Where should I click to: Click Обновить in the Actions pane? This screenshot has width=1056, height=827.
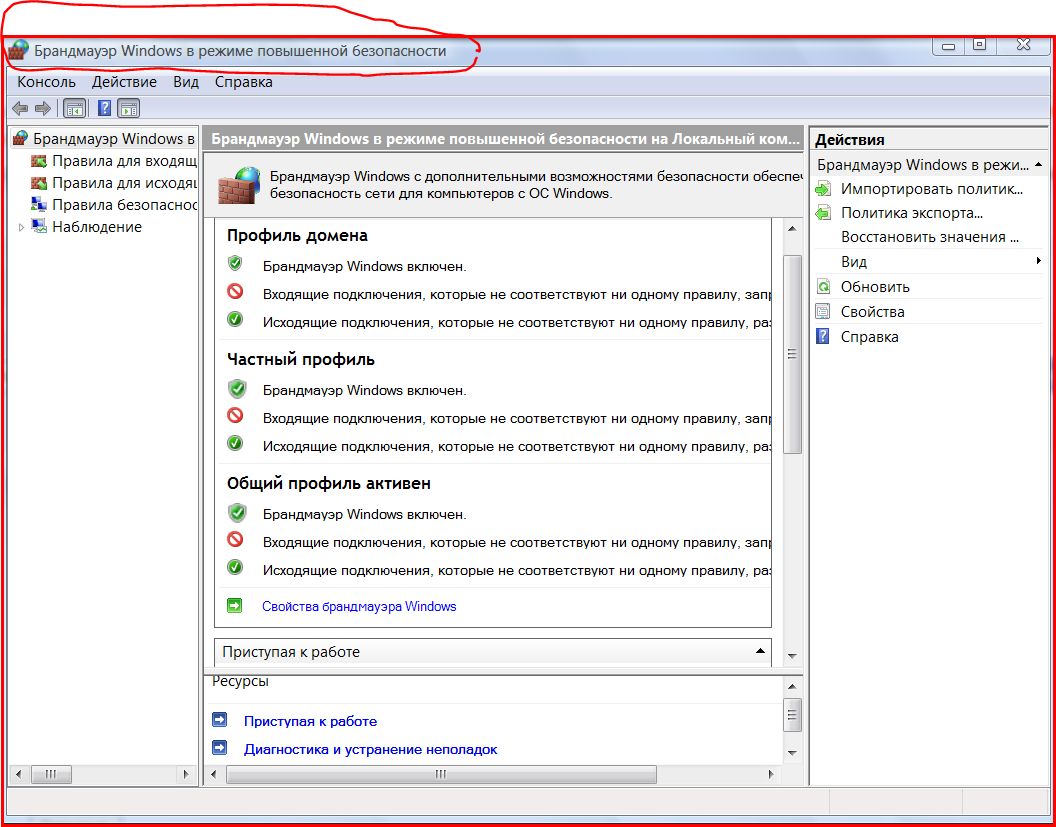click(x=876, y=287)
